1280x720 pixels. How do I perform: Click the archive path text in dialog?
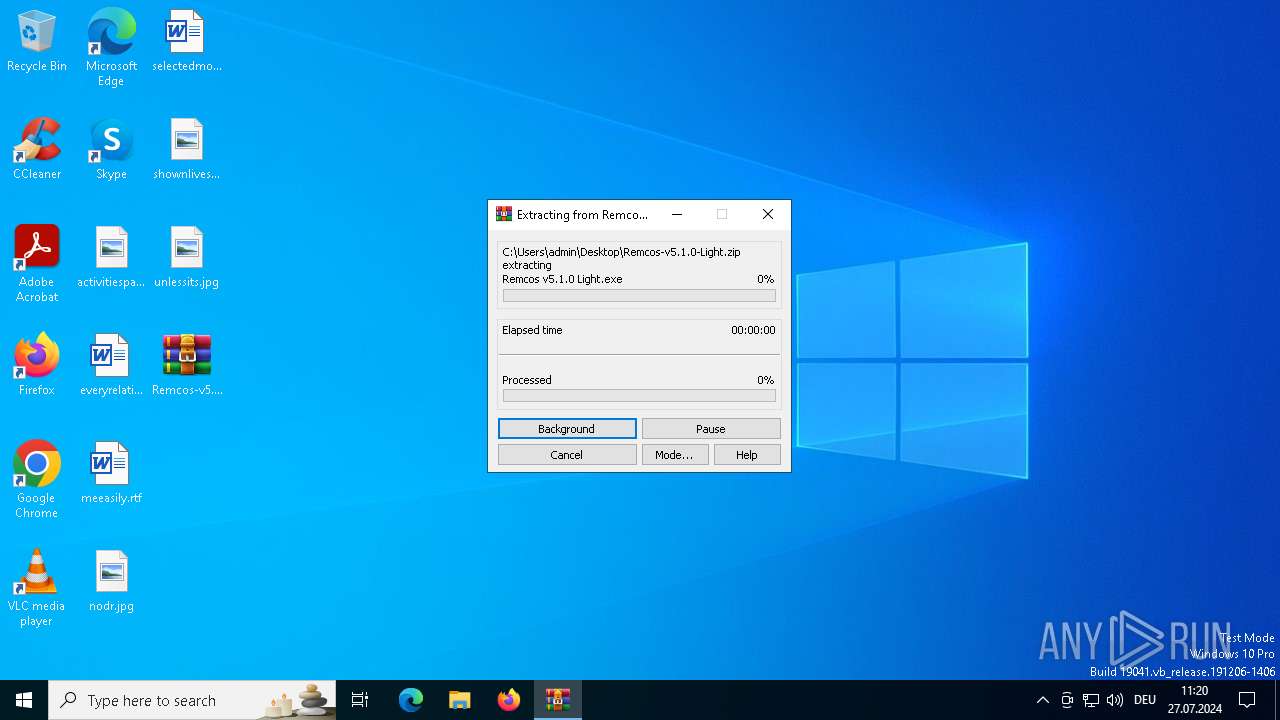[621, 252]
